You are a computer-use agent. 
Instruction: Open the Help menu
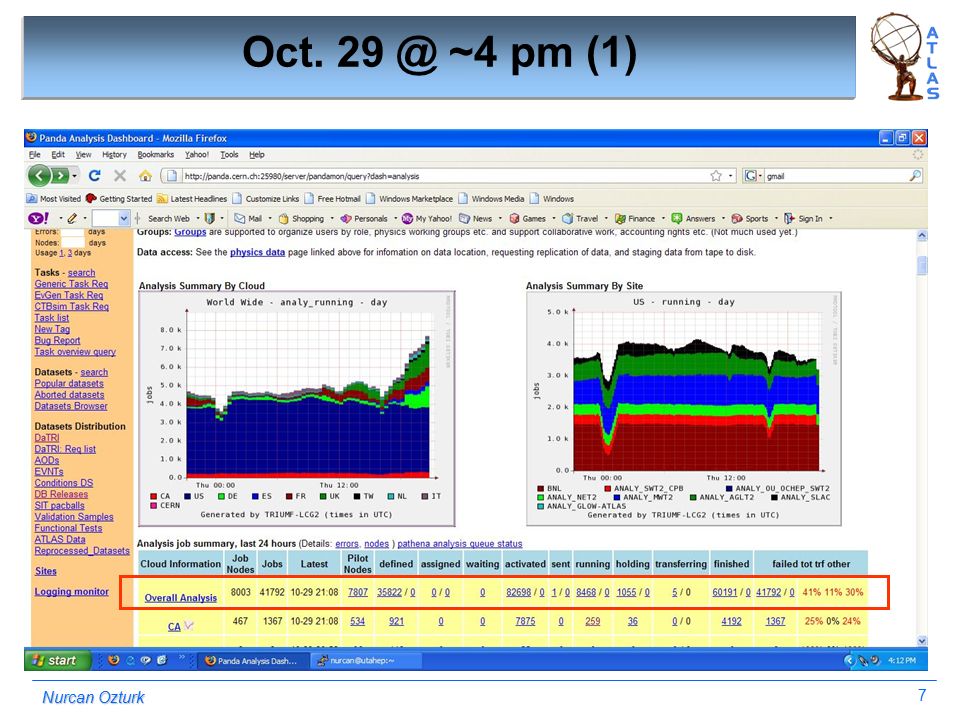tap(257, 155)
